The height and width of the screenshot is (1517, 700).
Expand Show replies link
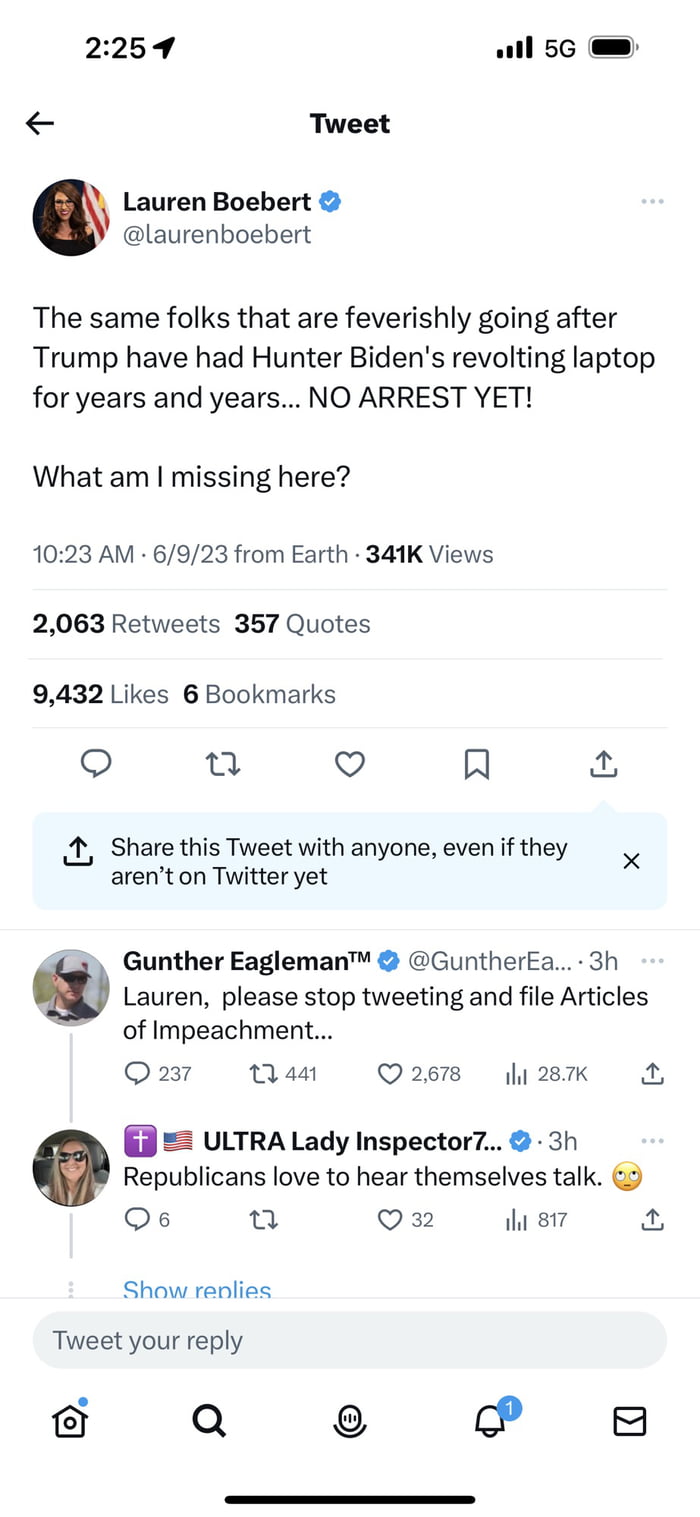[197, 1290]
